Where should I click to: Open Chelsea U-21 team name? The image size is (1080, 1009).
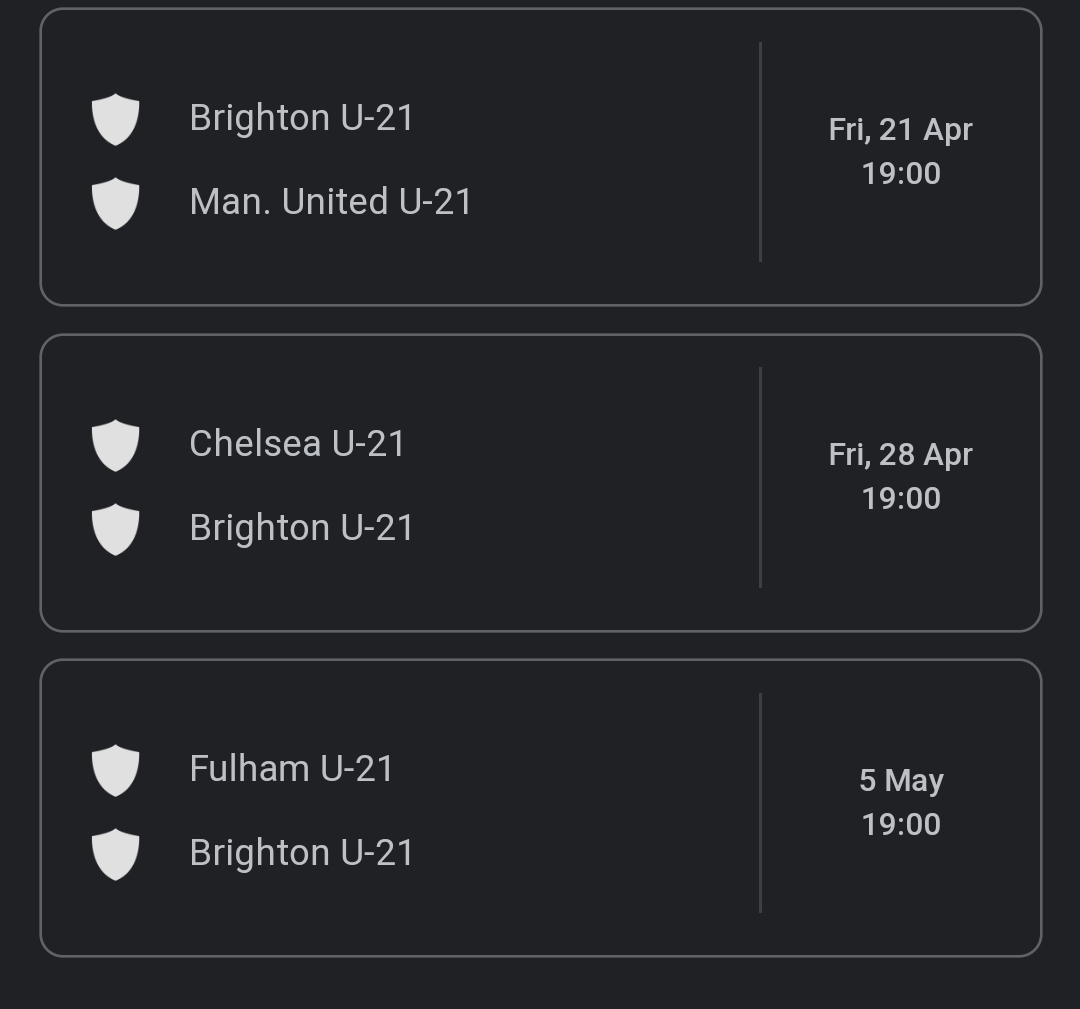click(x=298, y=444)
